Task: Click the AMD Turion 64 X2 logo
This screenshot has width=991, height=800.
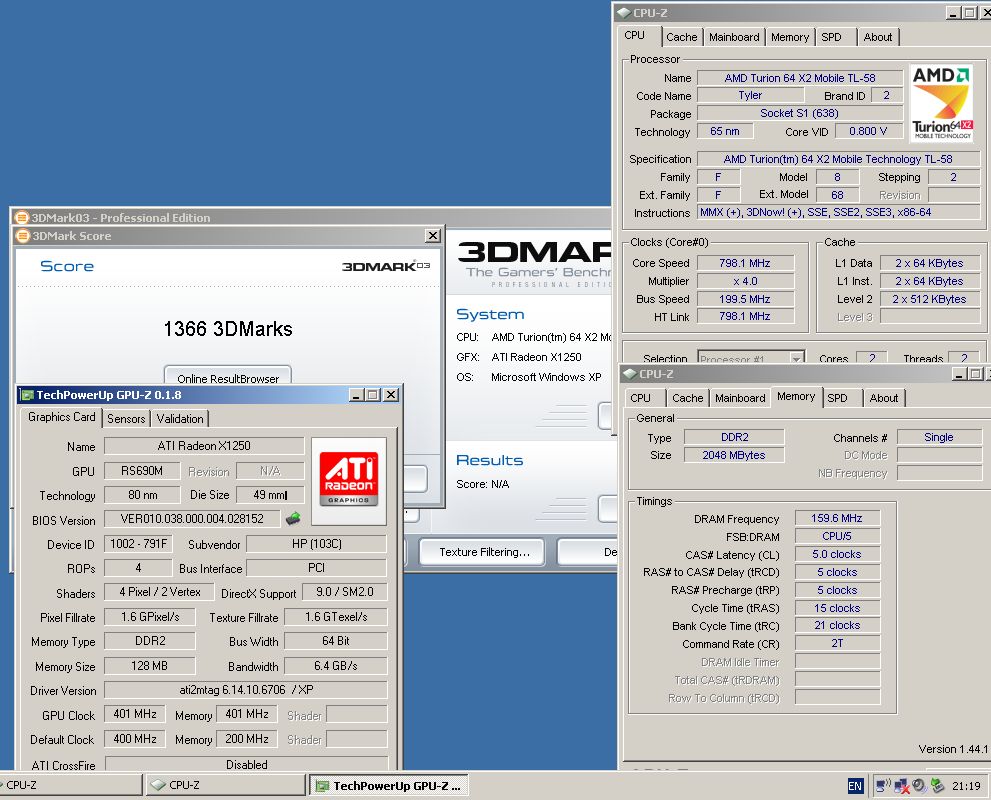Action: click(942, 103)
